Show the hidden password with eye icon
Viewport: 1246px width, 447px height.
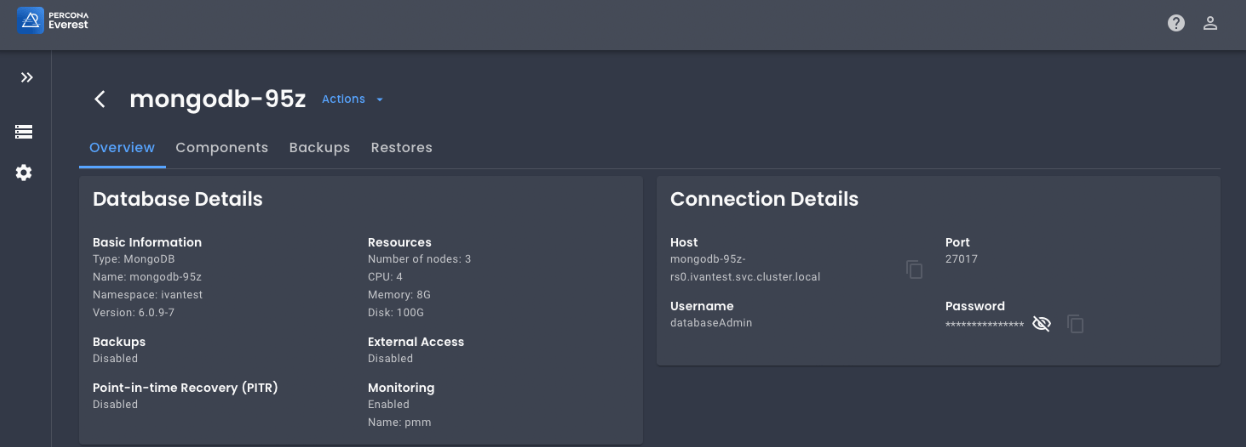(1041, 324)
